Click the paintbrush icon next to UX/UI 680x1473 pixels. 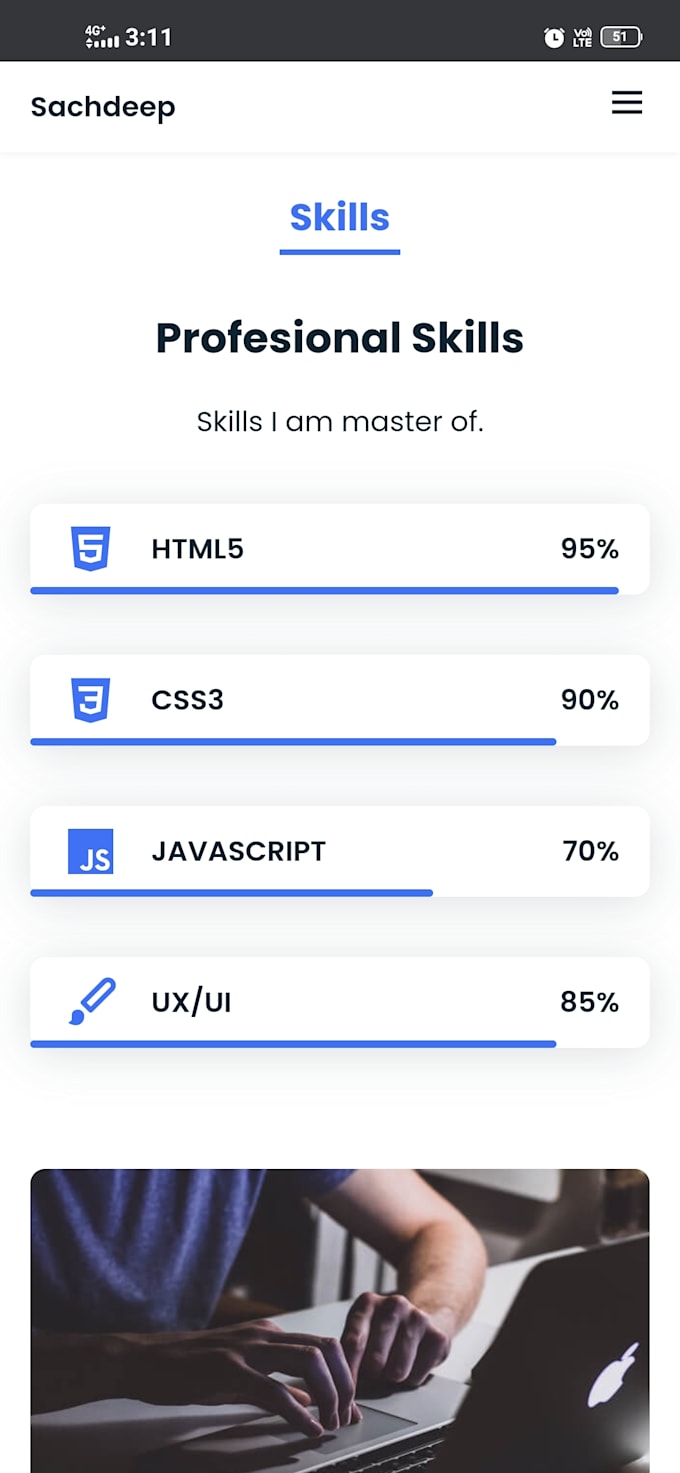pyautogui.click(x=90, y=1000)
